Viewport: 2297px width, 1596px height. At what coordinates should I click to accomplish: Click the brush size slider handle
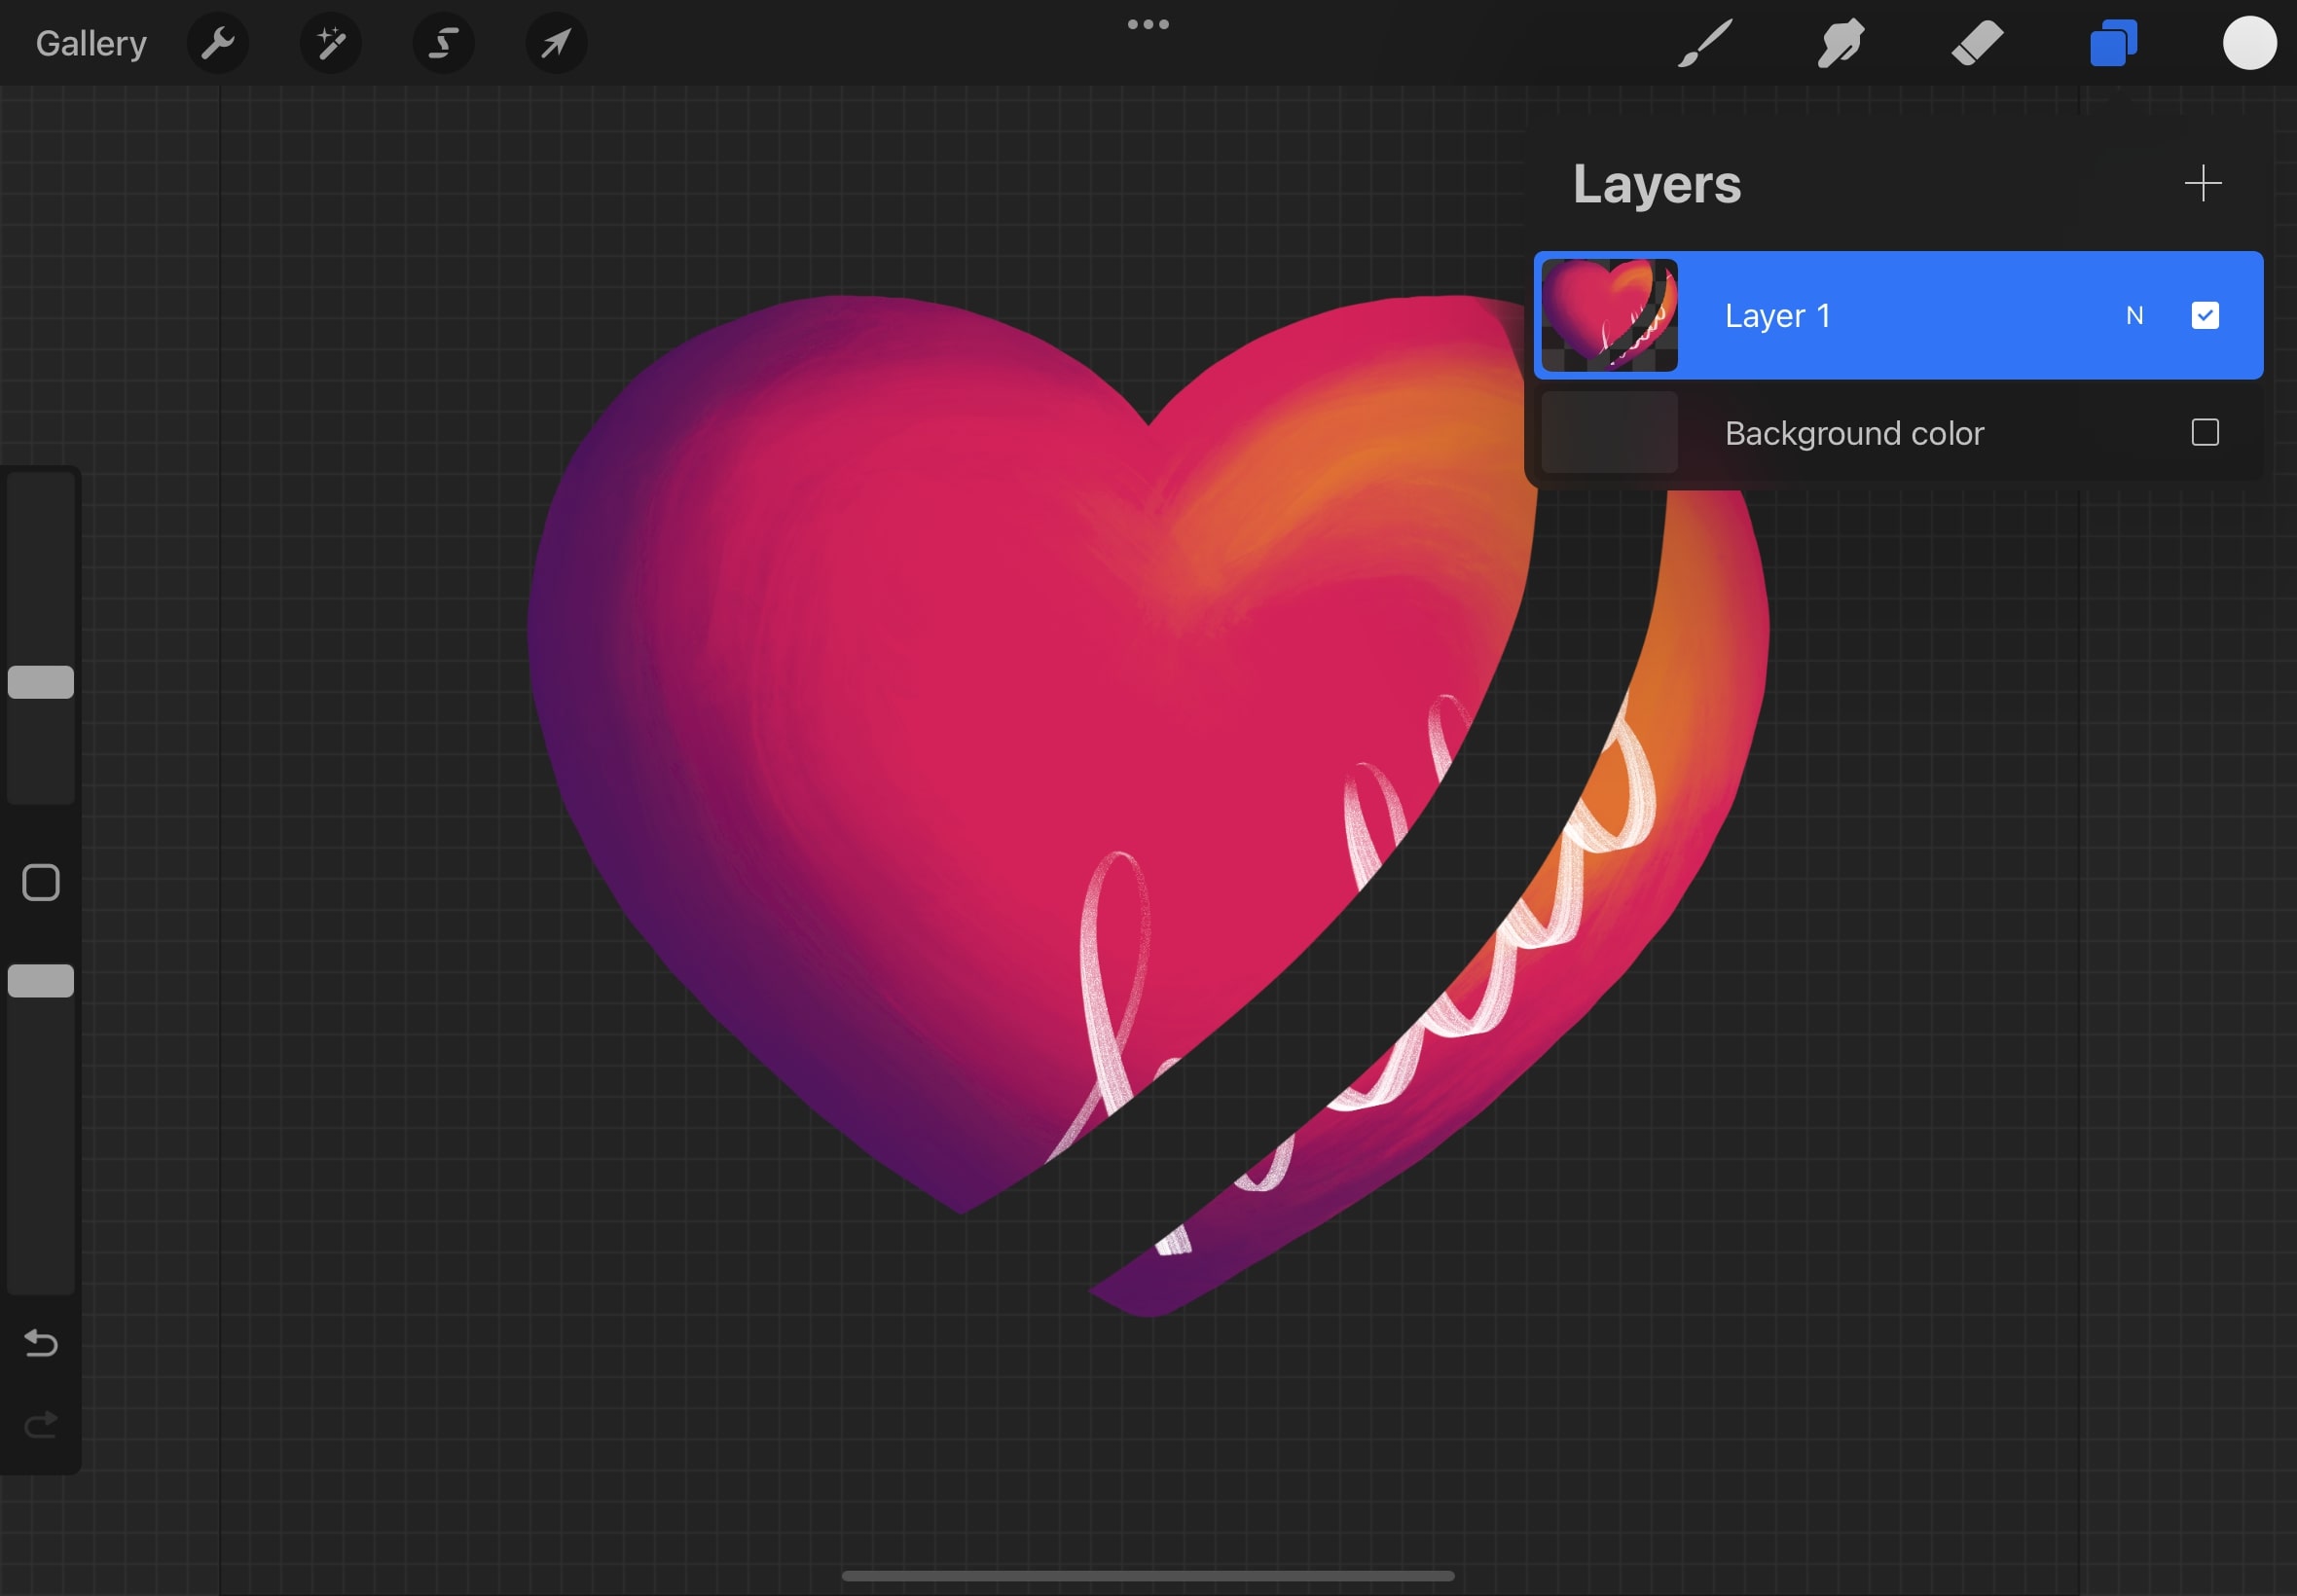pos(41,682)
